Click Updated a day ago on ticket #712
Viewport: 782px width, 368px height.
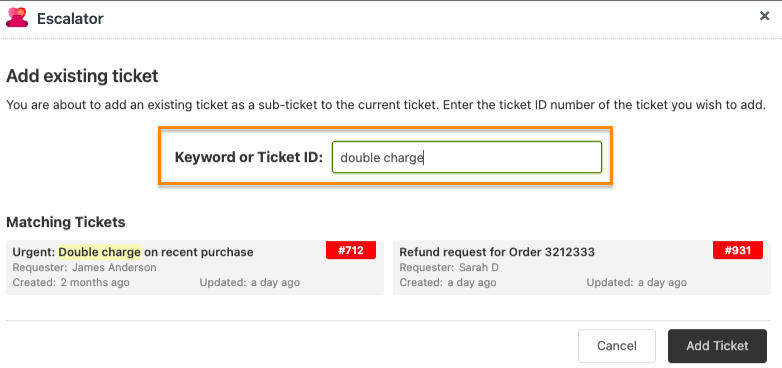pos(249,283)
